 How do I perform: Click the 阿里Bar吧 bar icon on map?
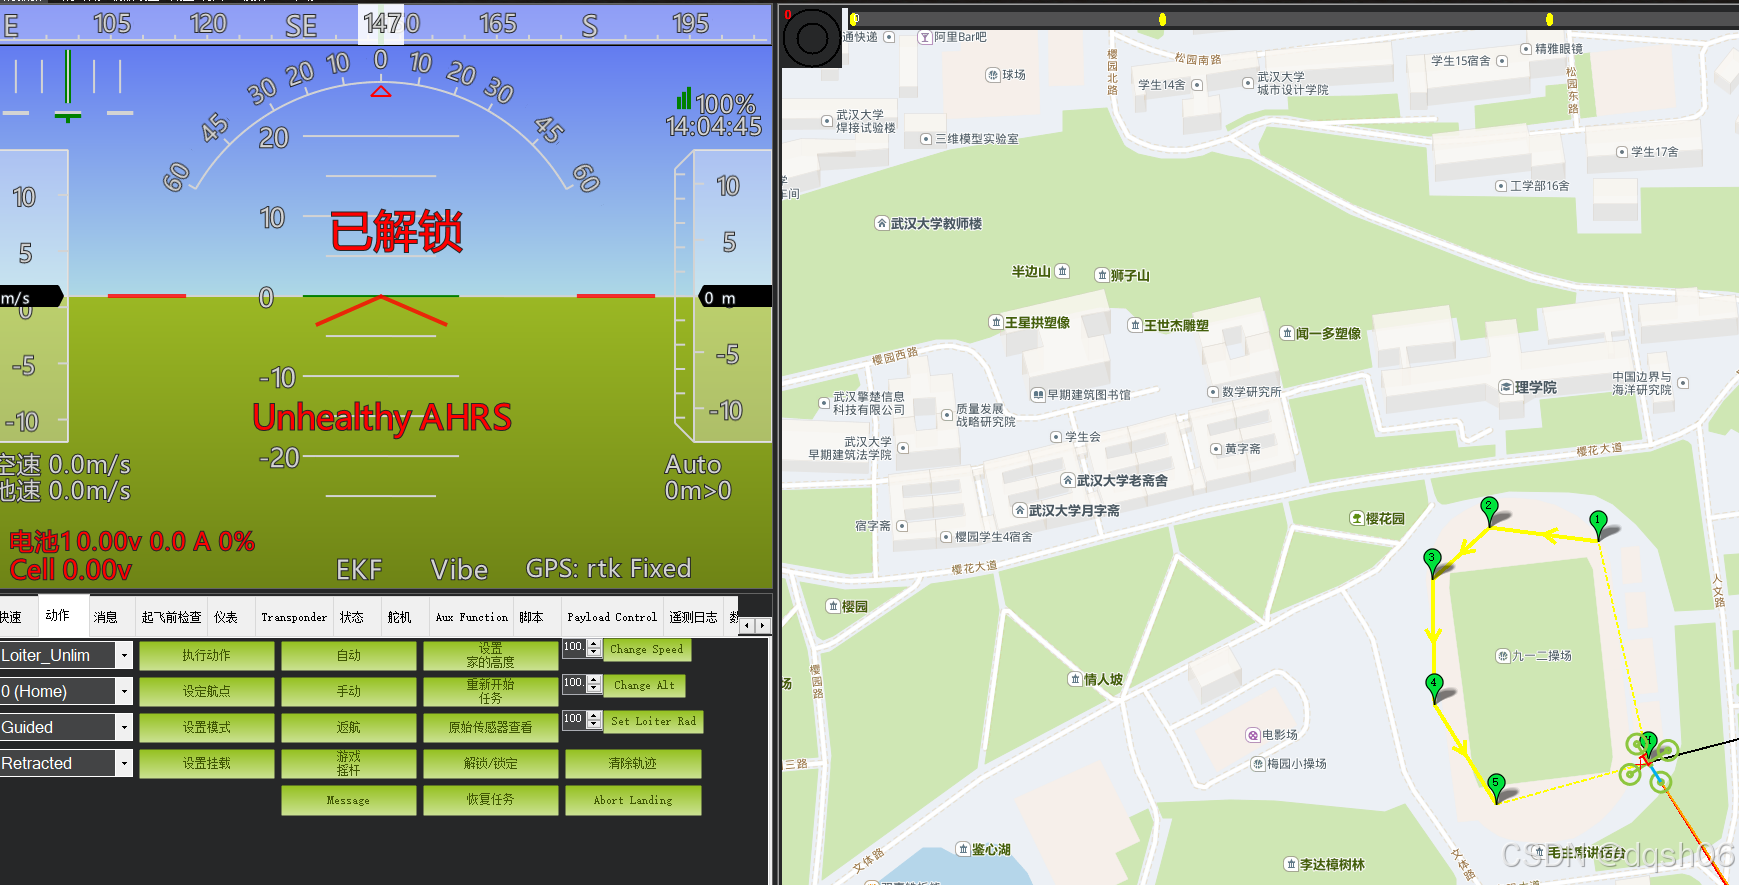point(925,37)
